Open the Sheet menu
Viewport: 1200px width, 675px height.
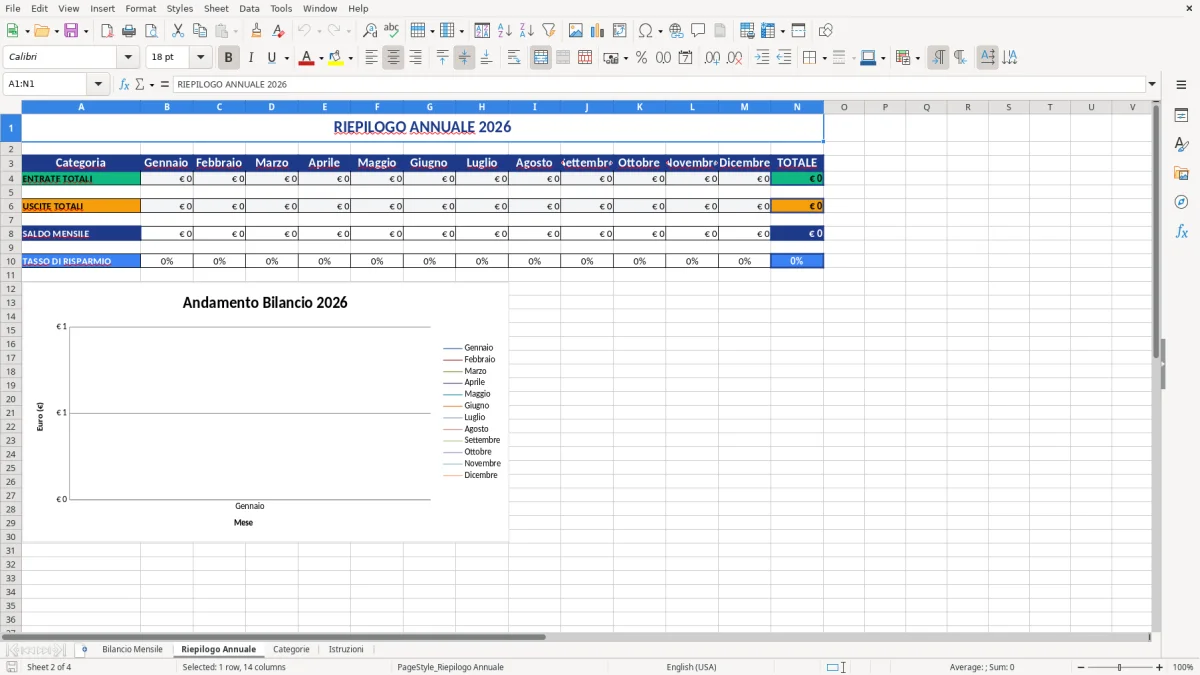[x=216, y=8]
